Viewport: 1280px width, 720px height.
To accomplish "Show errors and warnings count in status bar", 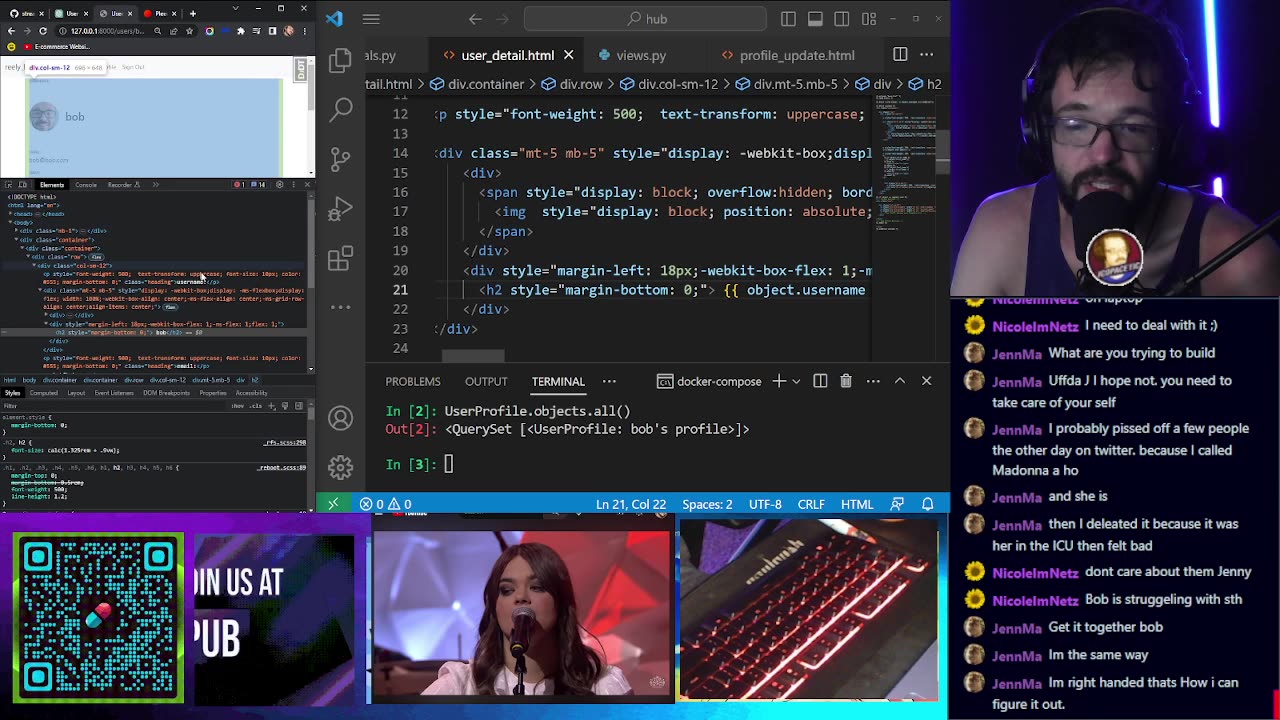I will pos(386,504).
